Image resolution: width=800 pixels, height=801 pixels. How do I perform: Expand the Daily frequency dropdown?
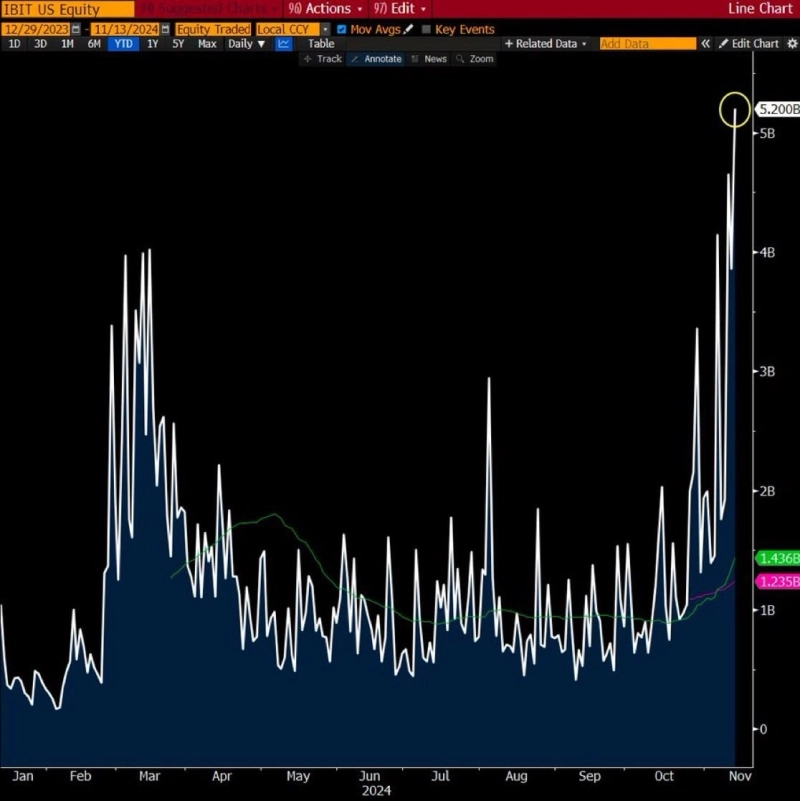[246, 44]
